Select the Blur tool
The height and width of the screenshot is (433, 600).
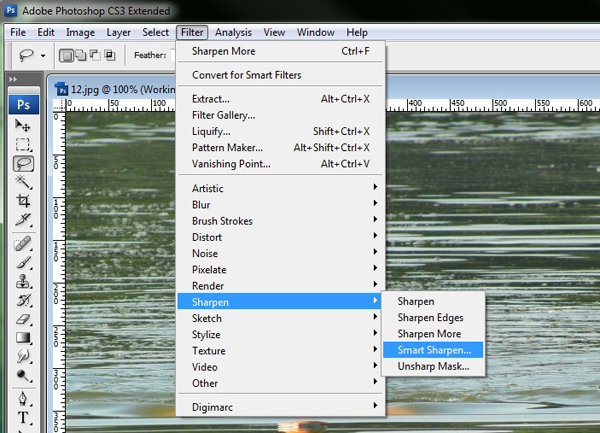coord(23,356)
